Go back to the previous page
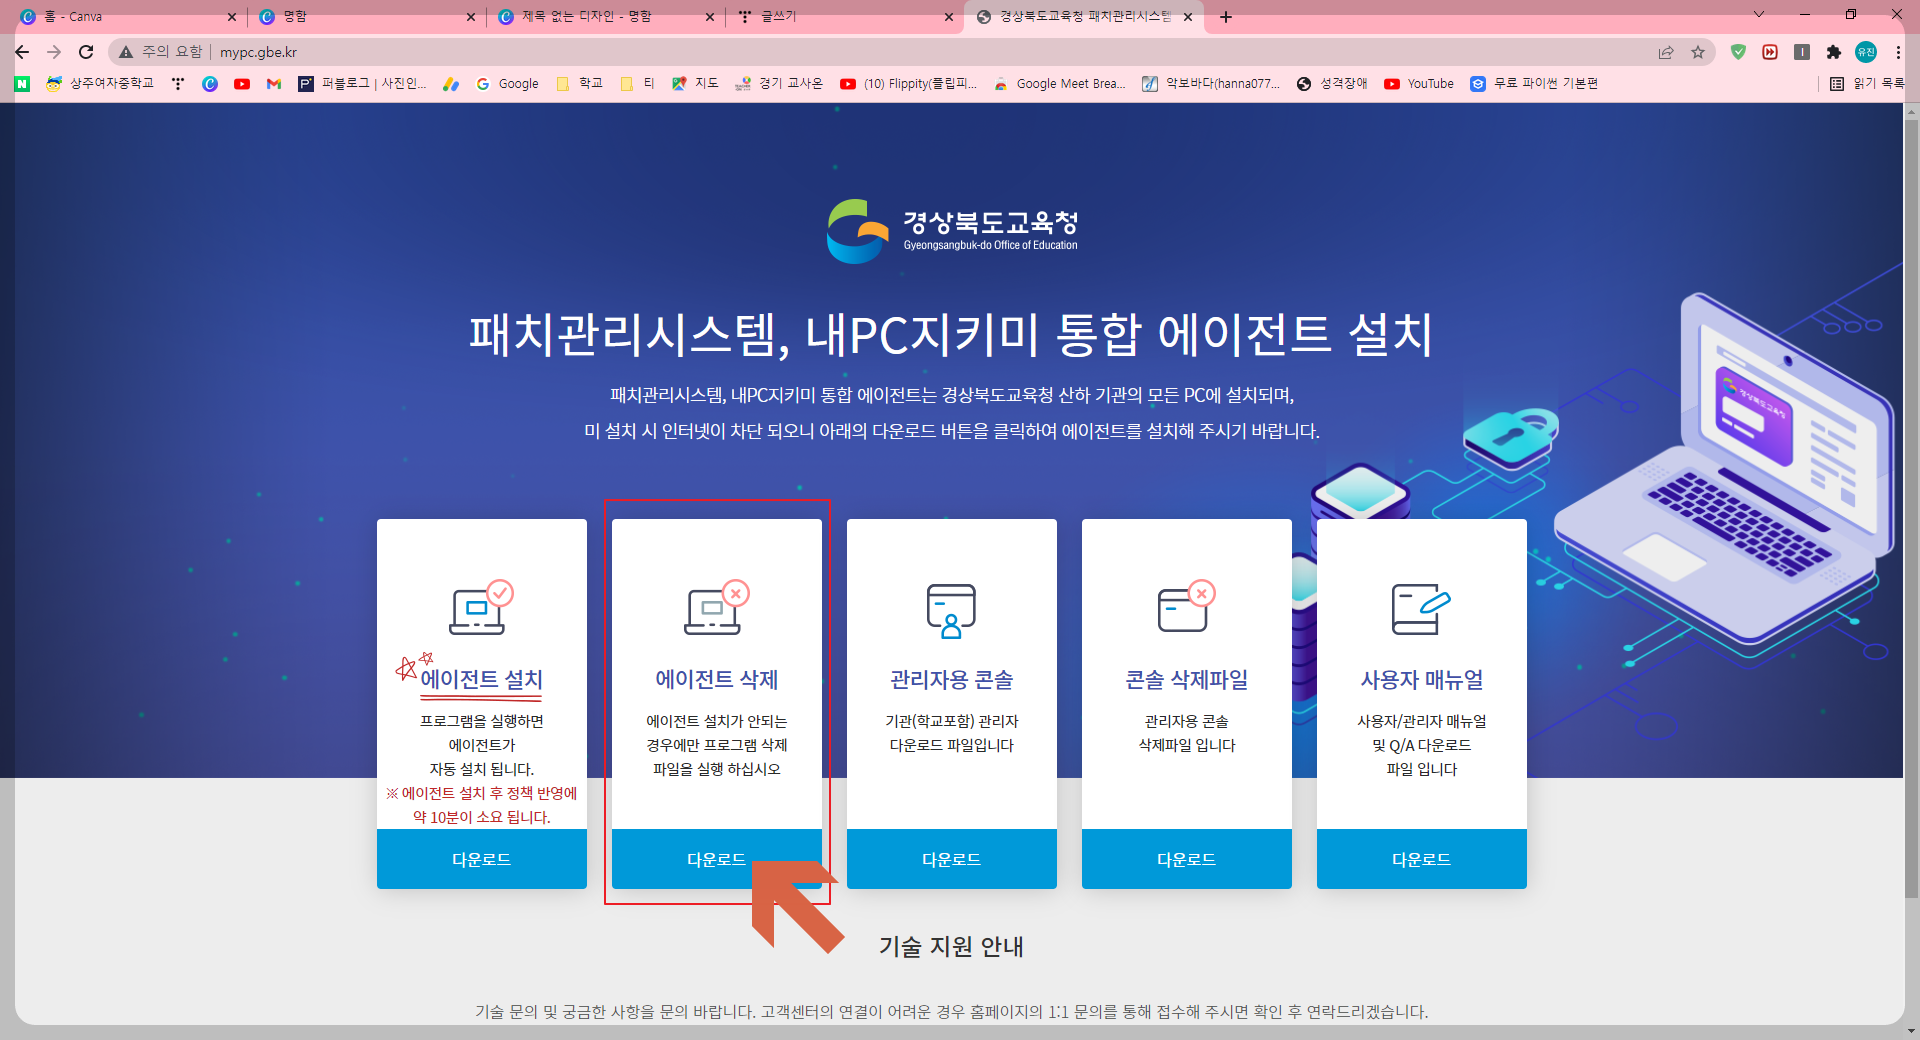Screen dimensions: 1920x1040 (22, 52)
